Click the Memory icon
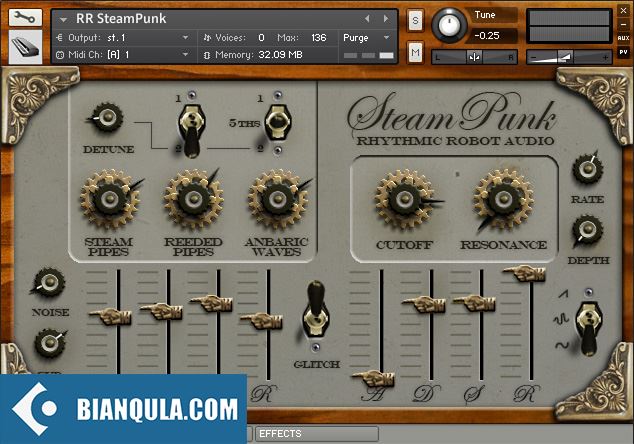The width and height of the screenshot is (634, 444). [x=207, y=55]
